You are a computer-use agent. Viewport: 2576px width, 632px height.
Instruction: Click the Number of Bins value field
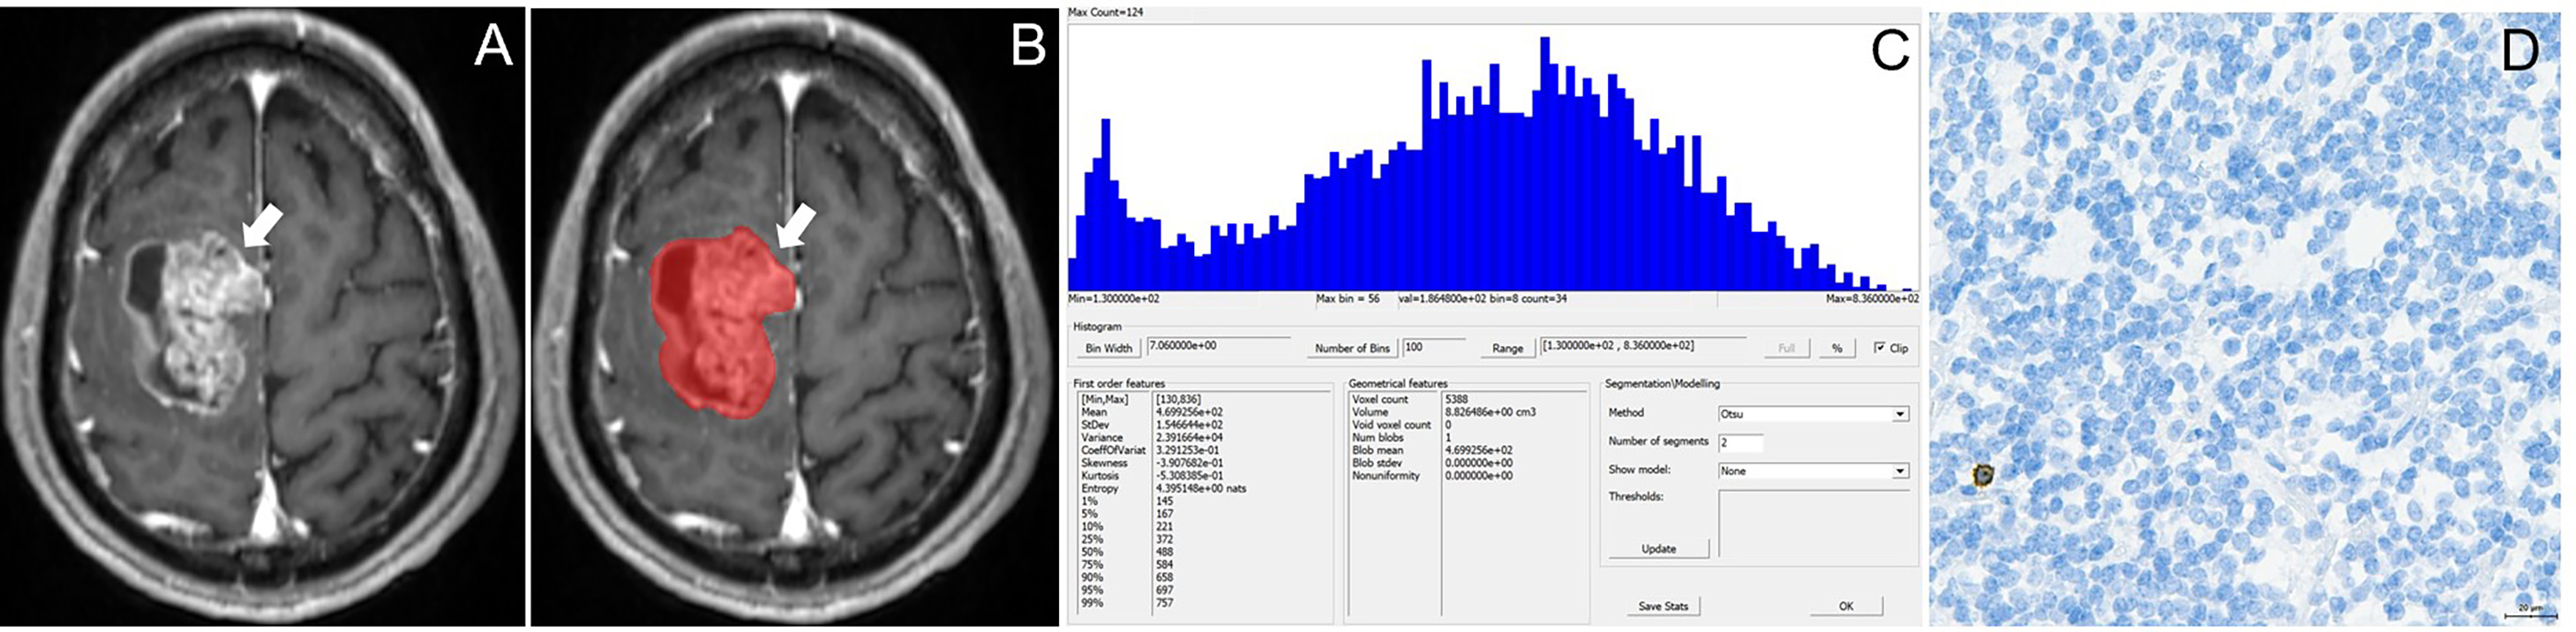click(x=1432, y=347)
